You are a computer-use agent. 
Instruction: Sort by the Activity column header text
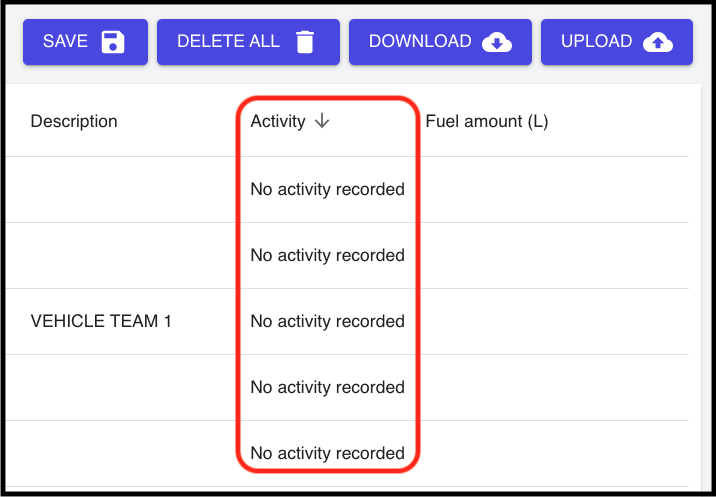pos(278,121)
